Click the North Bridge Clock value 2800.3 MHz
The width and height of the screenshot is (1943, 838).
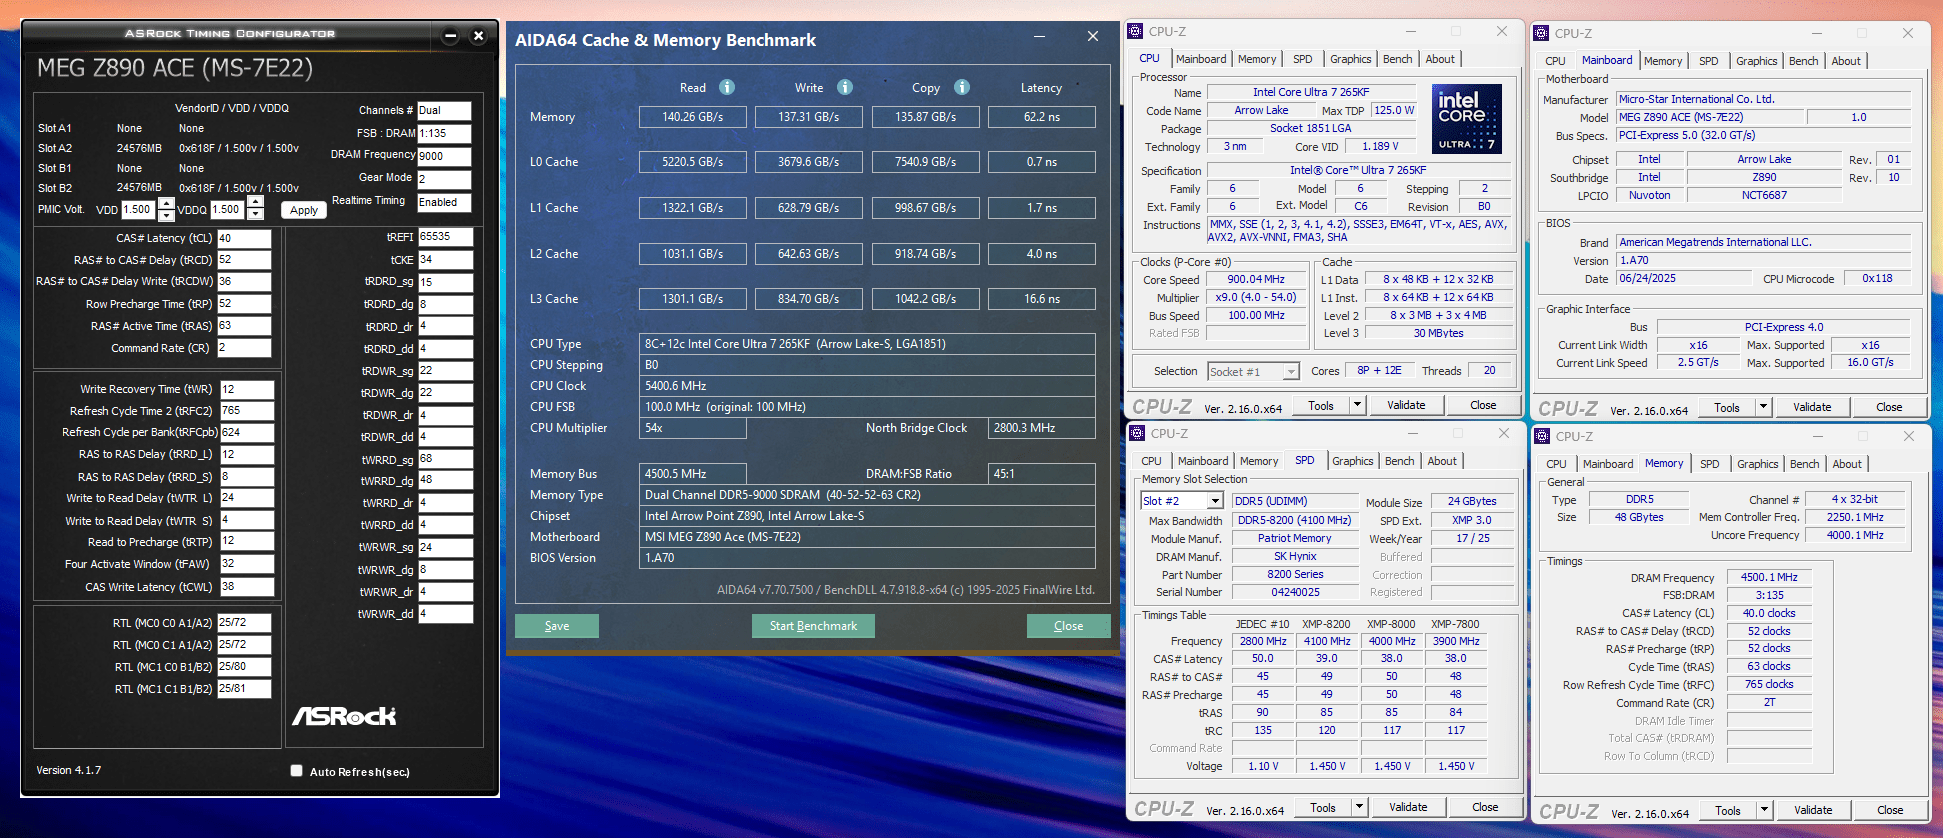(x=1041, y=428)
